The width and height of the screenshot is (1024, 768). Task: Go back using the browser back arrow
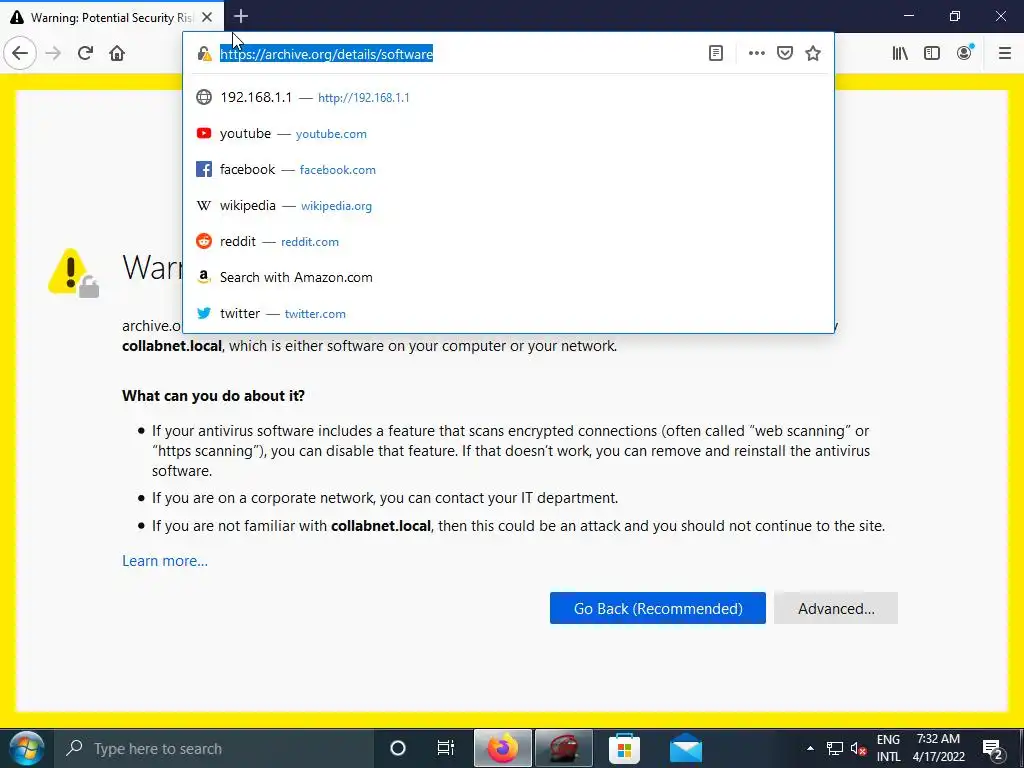point(20,53)
